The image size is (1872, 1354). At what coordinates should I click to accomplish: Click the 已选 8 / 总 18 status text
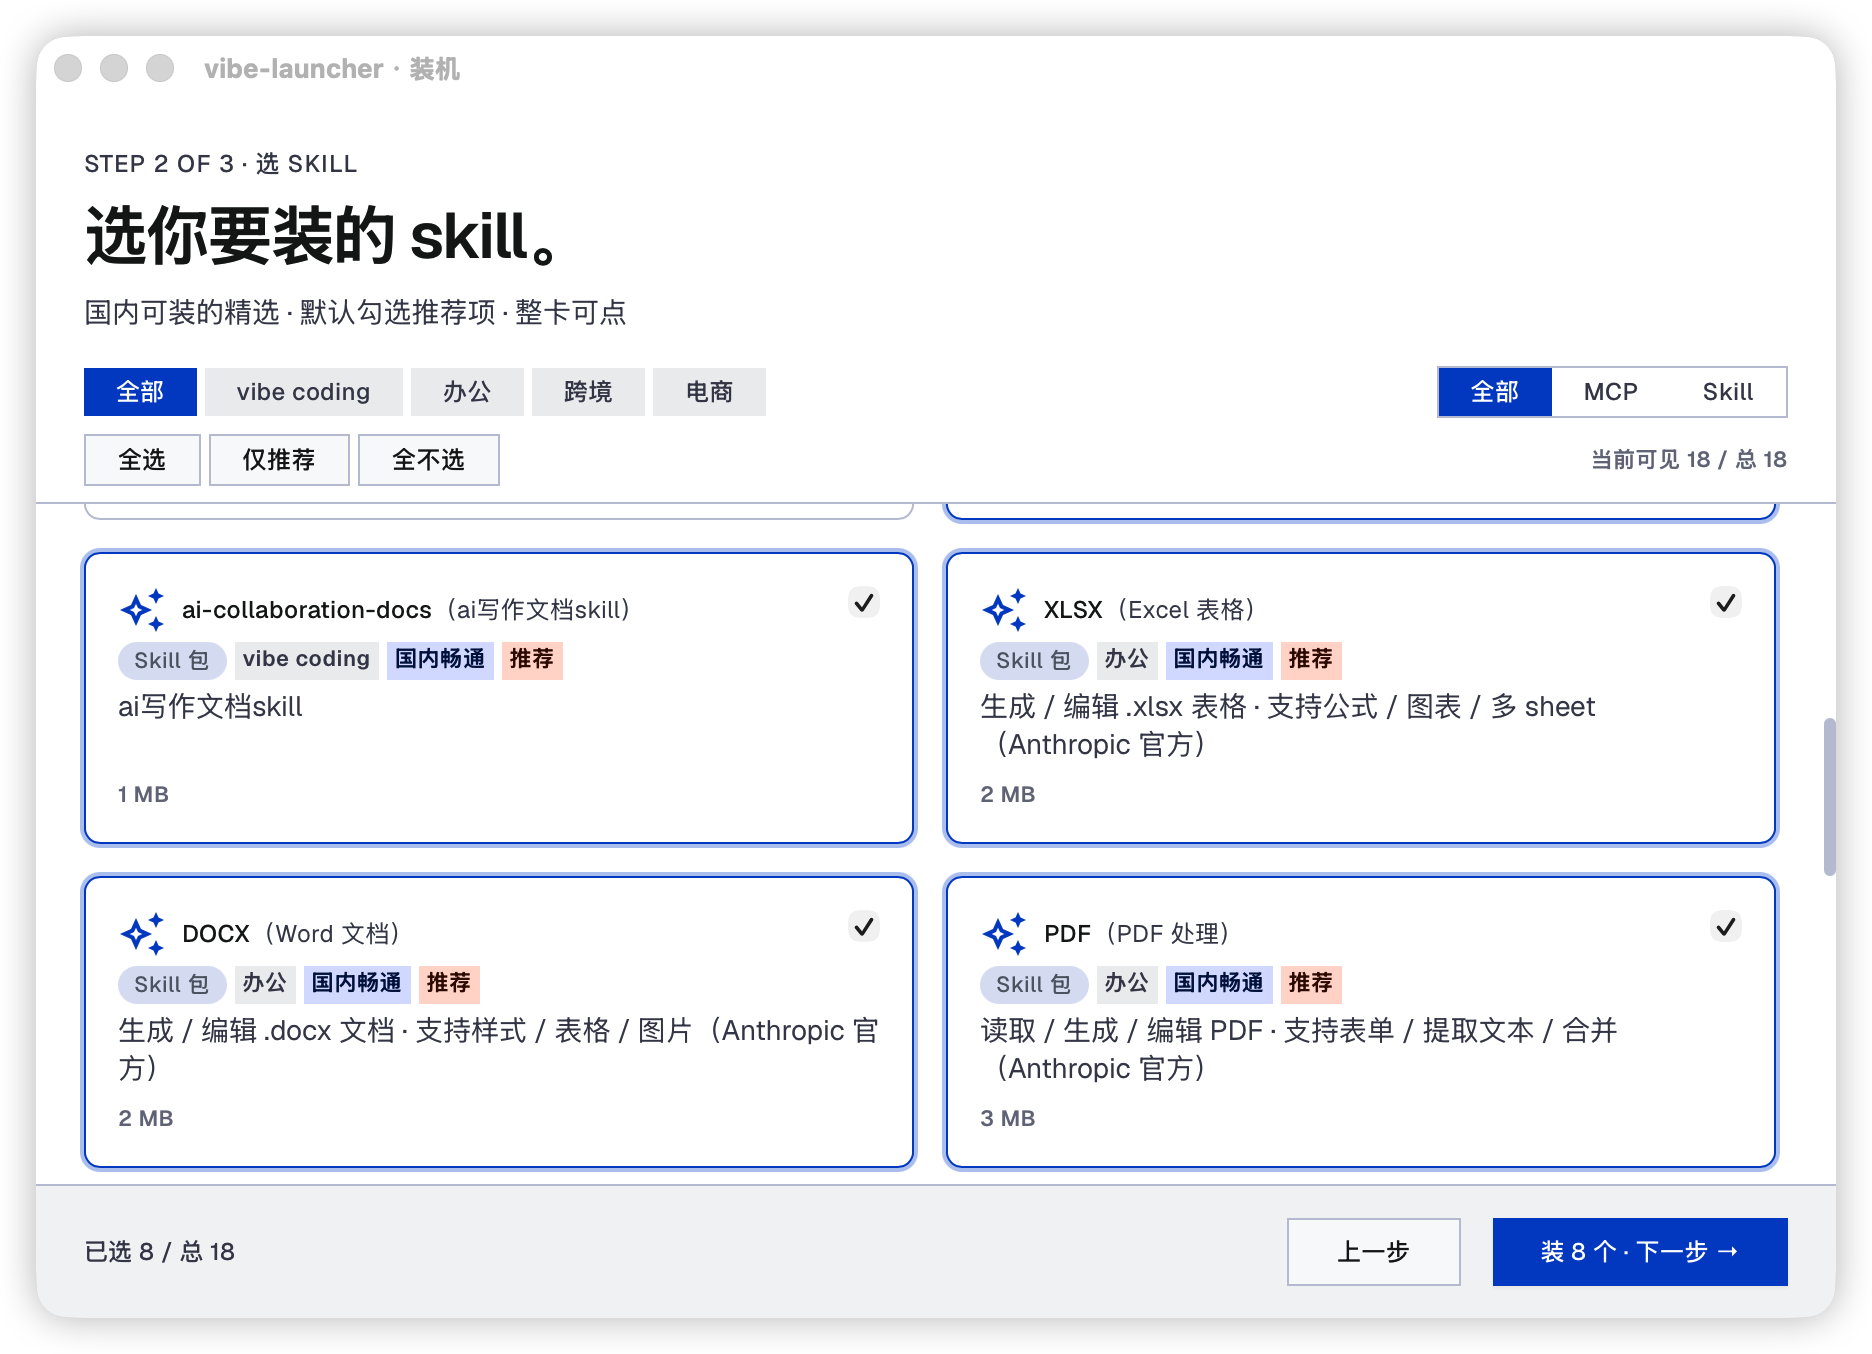pyautogui.click(x=160, y=1252)
